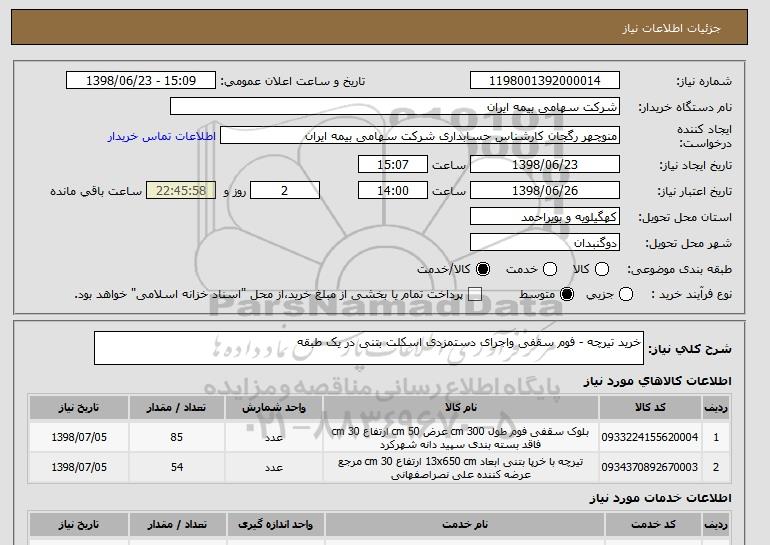
Task: Click the goods table تاریخ نیاز header
Action: pos(79,408)
